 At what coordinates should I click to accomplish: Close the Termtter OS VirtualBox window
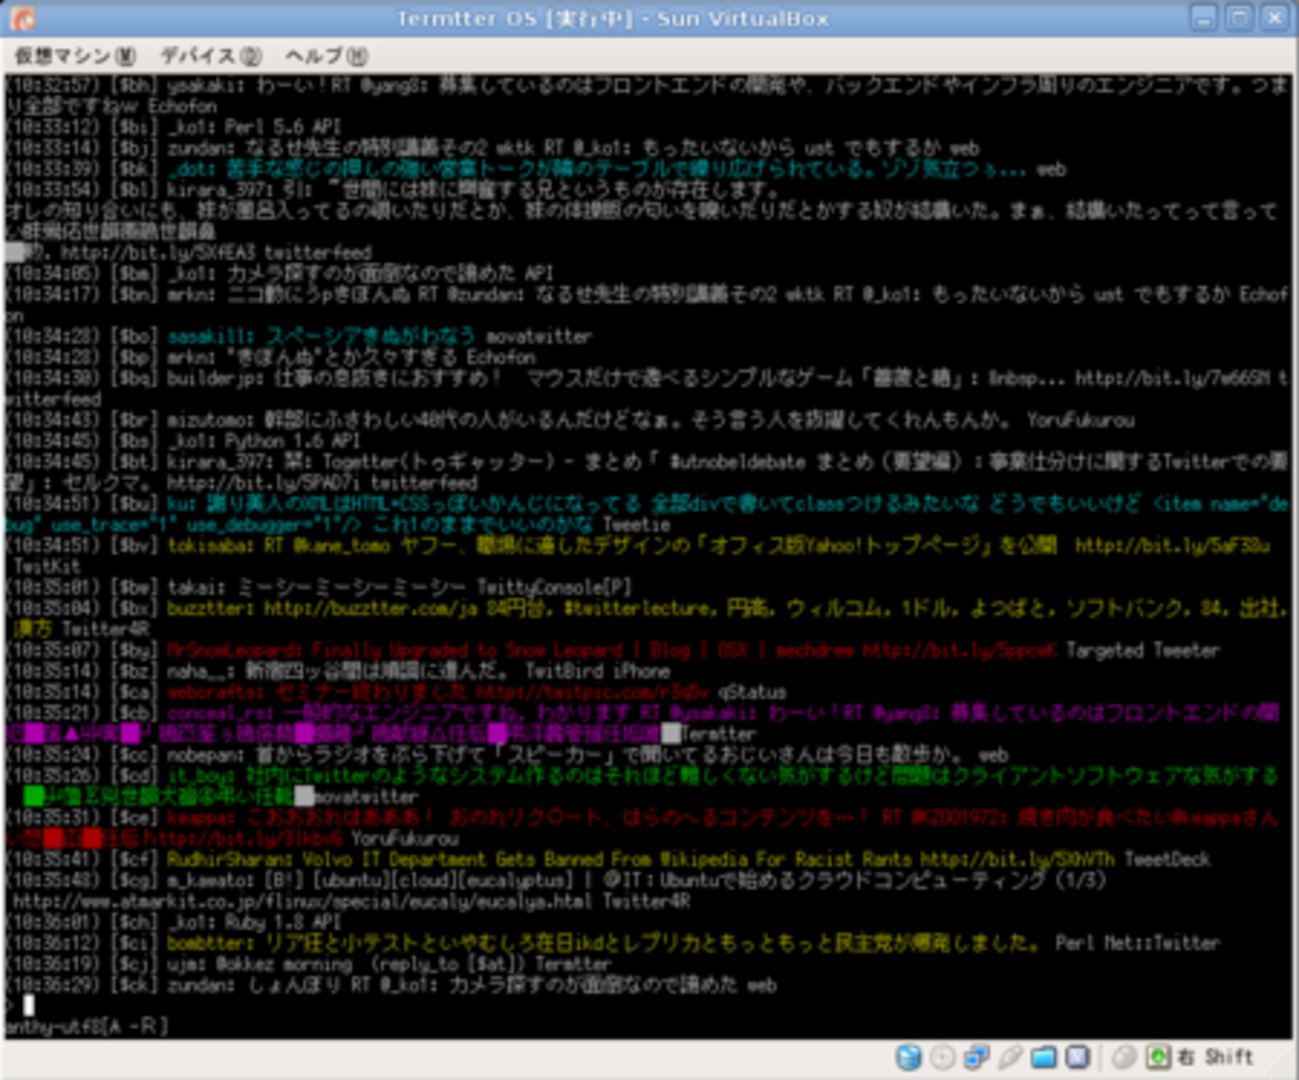click(1275, 18)
